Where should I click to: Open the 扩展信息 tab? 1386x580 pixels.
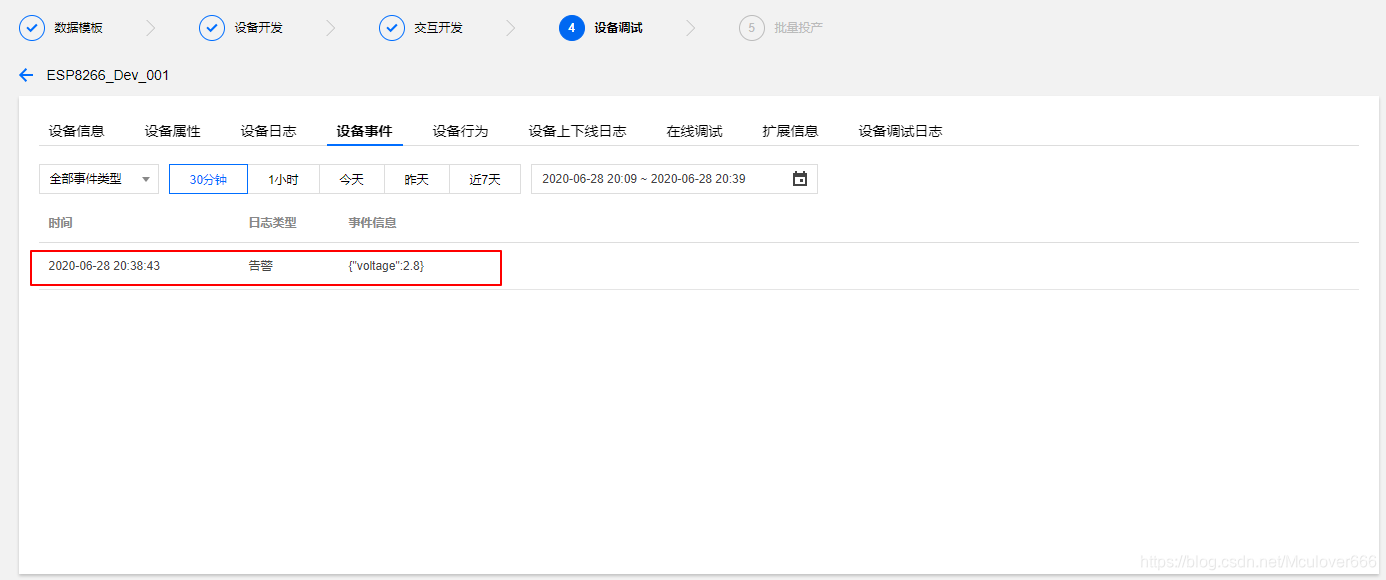(791, 131)
